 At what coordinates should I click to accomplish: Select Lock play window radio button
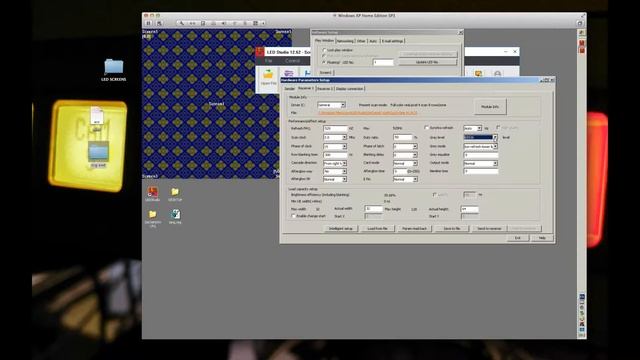point(324,50)
